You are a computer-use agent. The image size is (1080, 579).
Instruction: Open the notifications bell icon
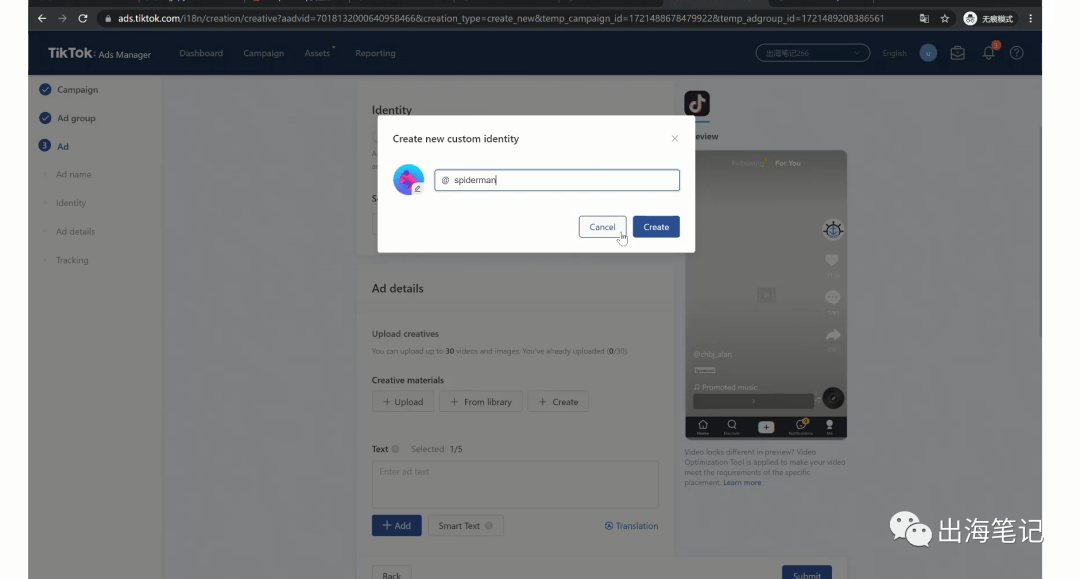point(989,52)
